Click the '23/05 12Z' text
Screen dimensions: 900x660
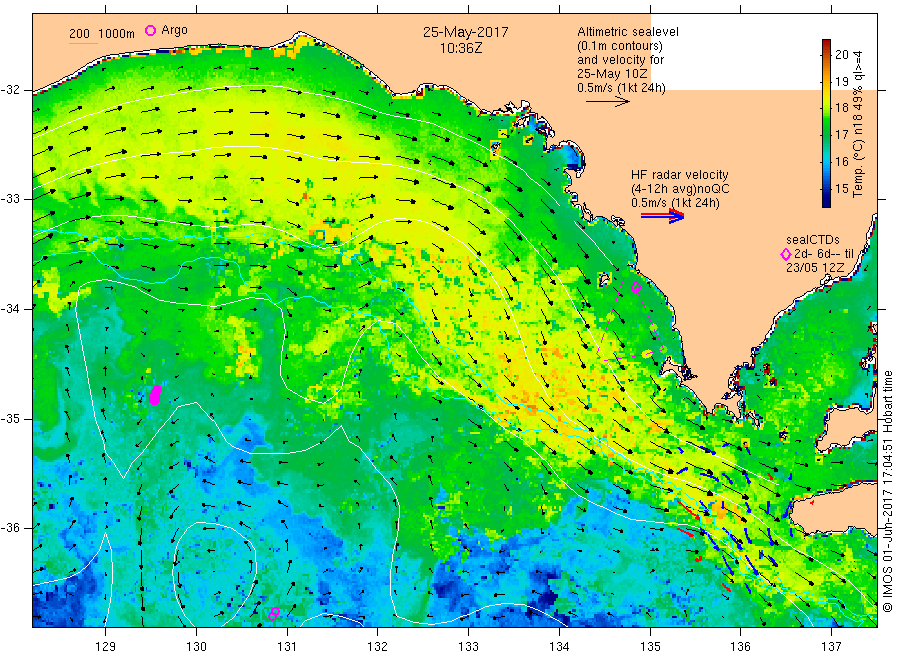[815, 267]
